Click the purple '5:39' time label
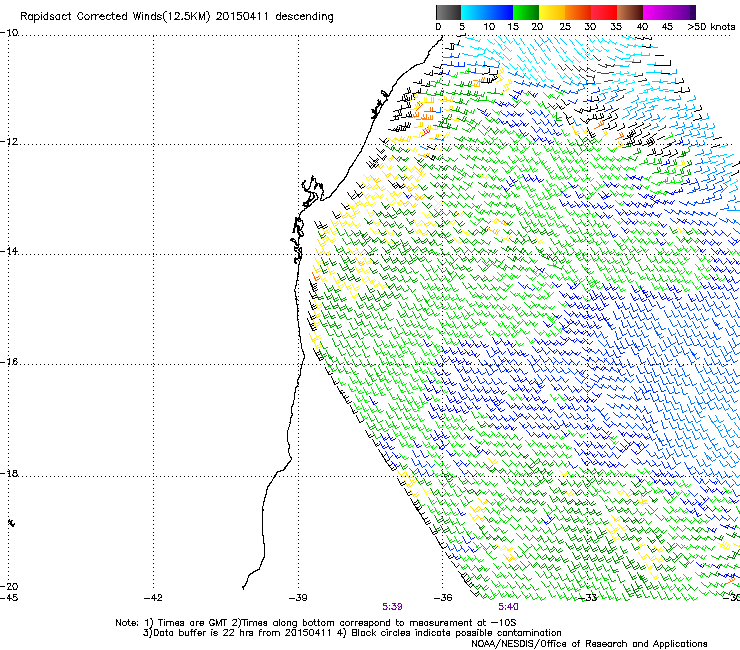The height and width of the screenshot is (650, 740). coord(392,607)
